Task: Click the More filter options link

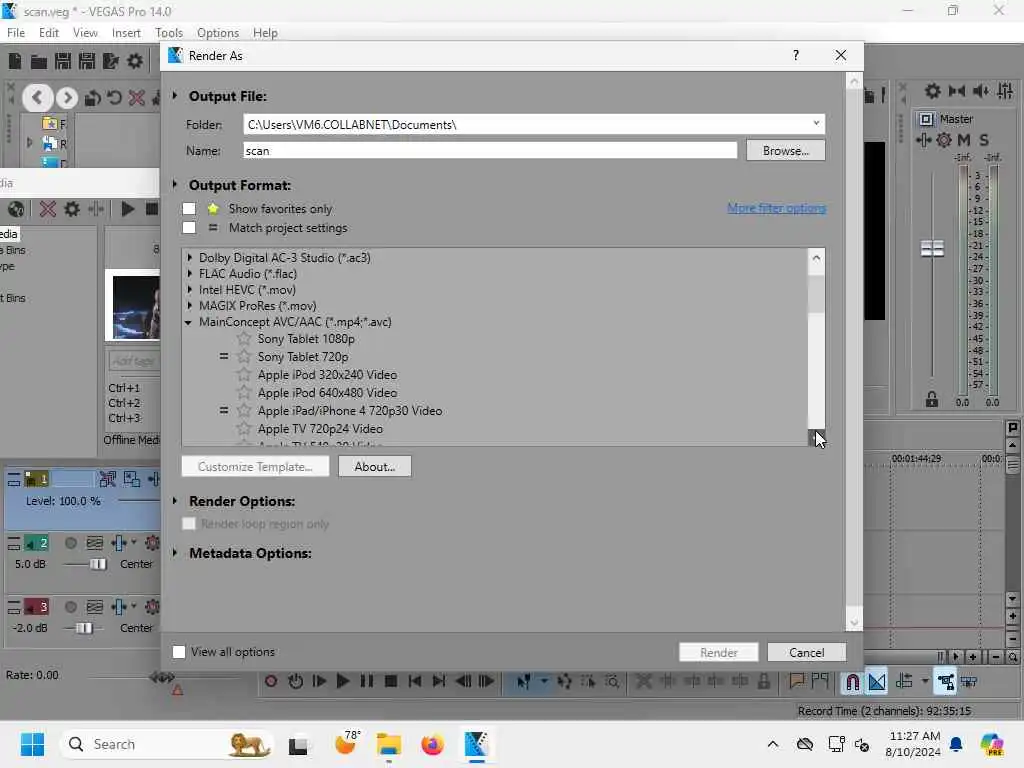Action: point(776,208)
